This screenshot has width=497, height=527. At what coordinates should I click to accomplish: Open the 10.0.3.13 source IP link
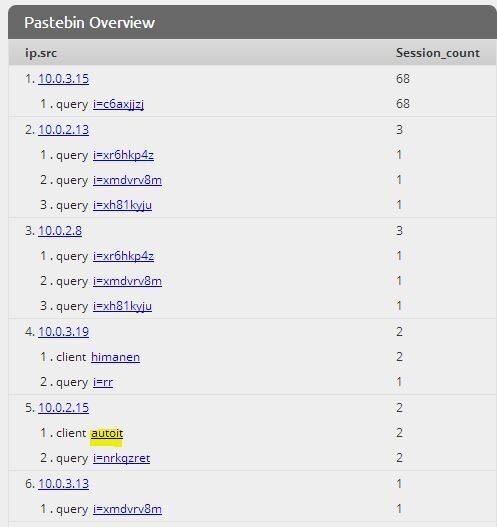coord(64,484)
